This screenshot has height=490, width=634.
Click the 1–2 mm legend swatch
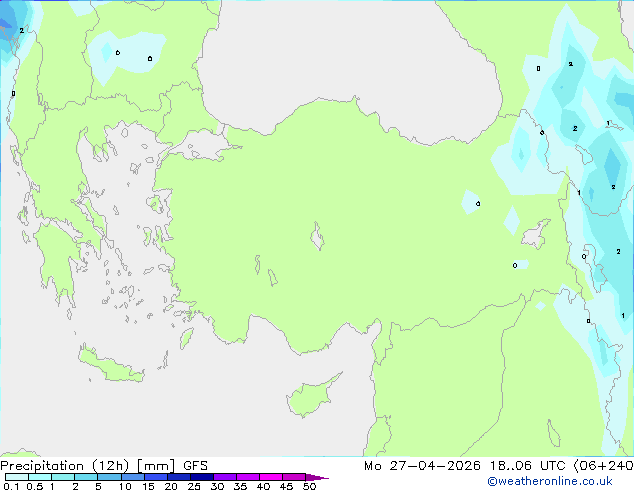(x=63, y=477)
